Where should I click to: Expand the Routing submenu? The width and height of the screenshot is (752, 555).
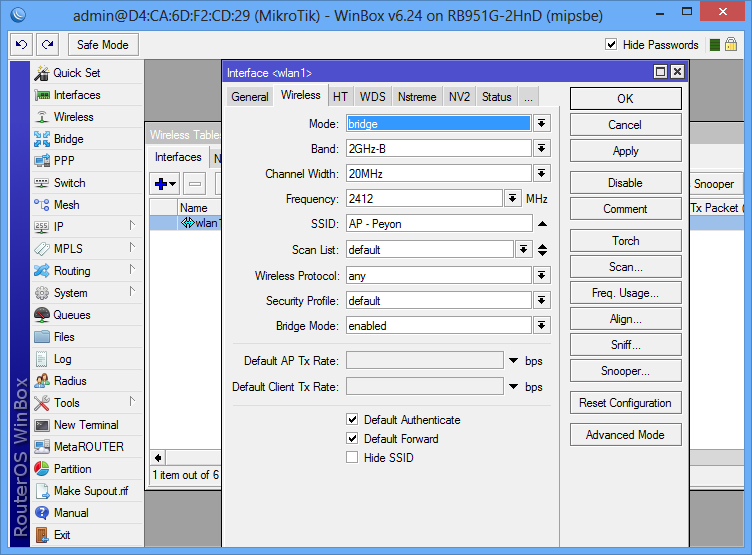click(x=132, y=270)
